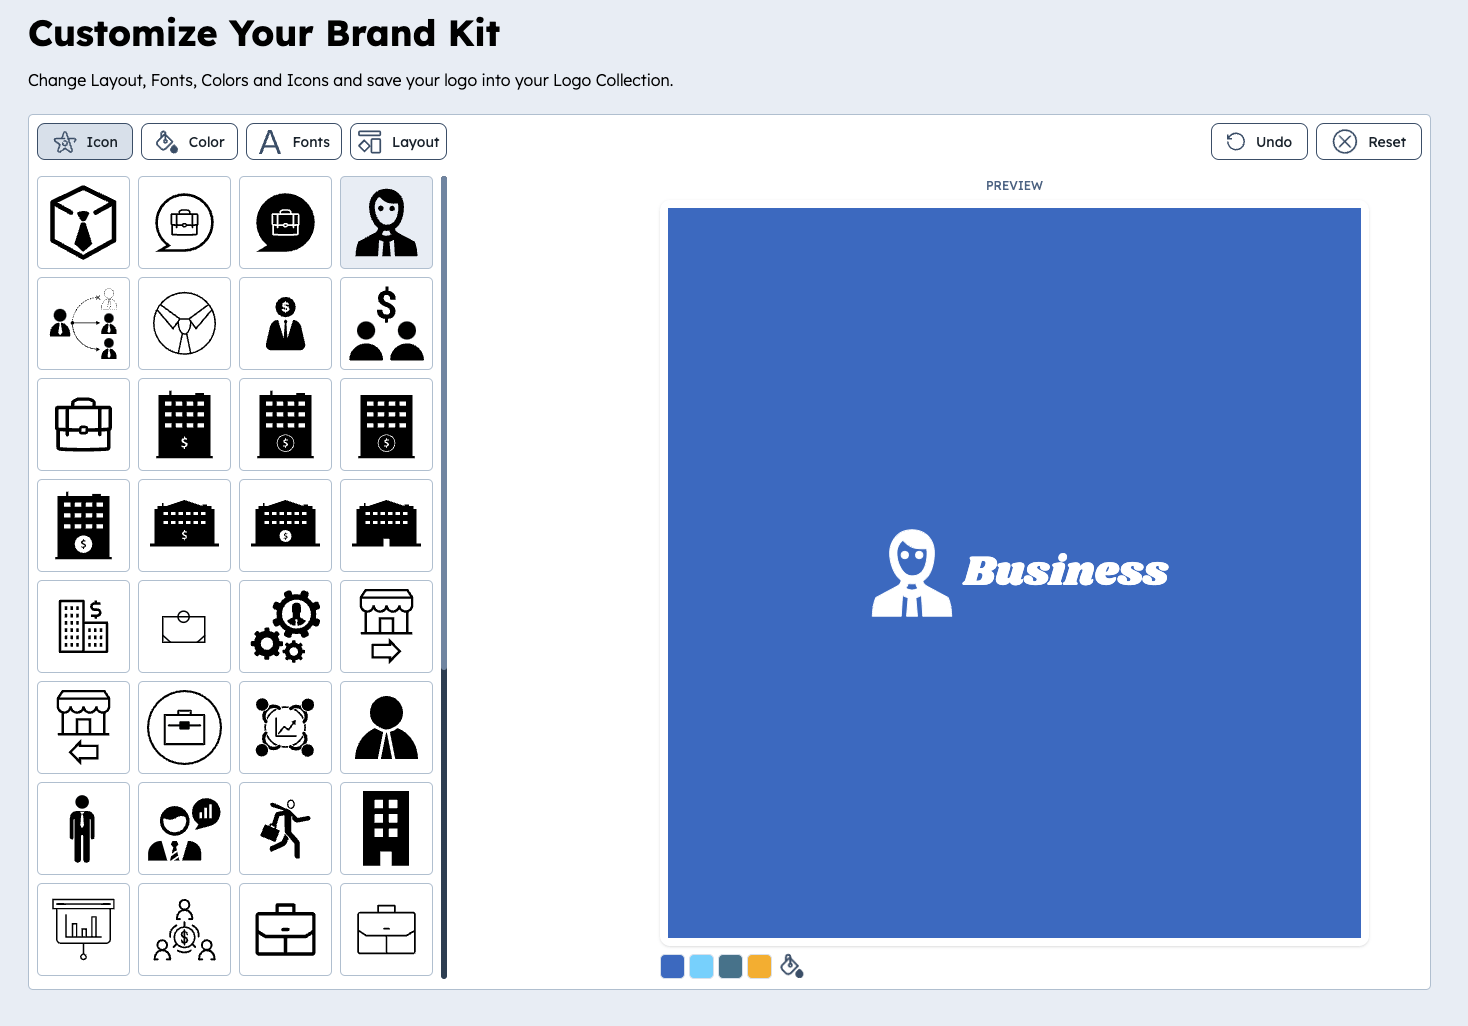Select the person with chart speech bubble icon

(184, 829)
